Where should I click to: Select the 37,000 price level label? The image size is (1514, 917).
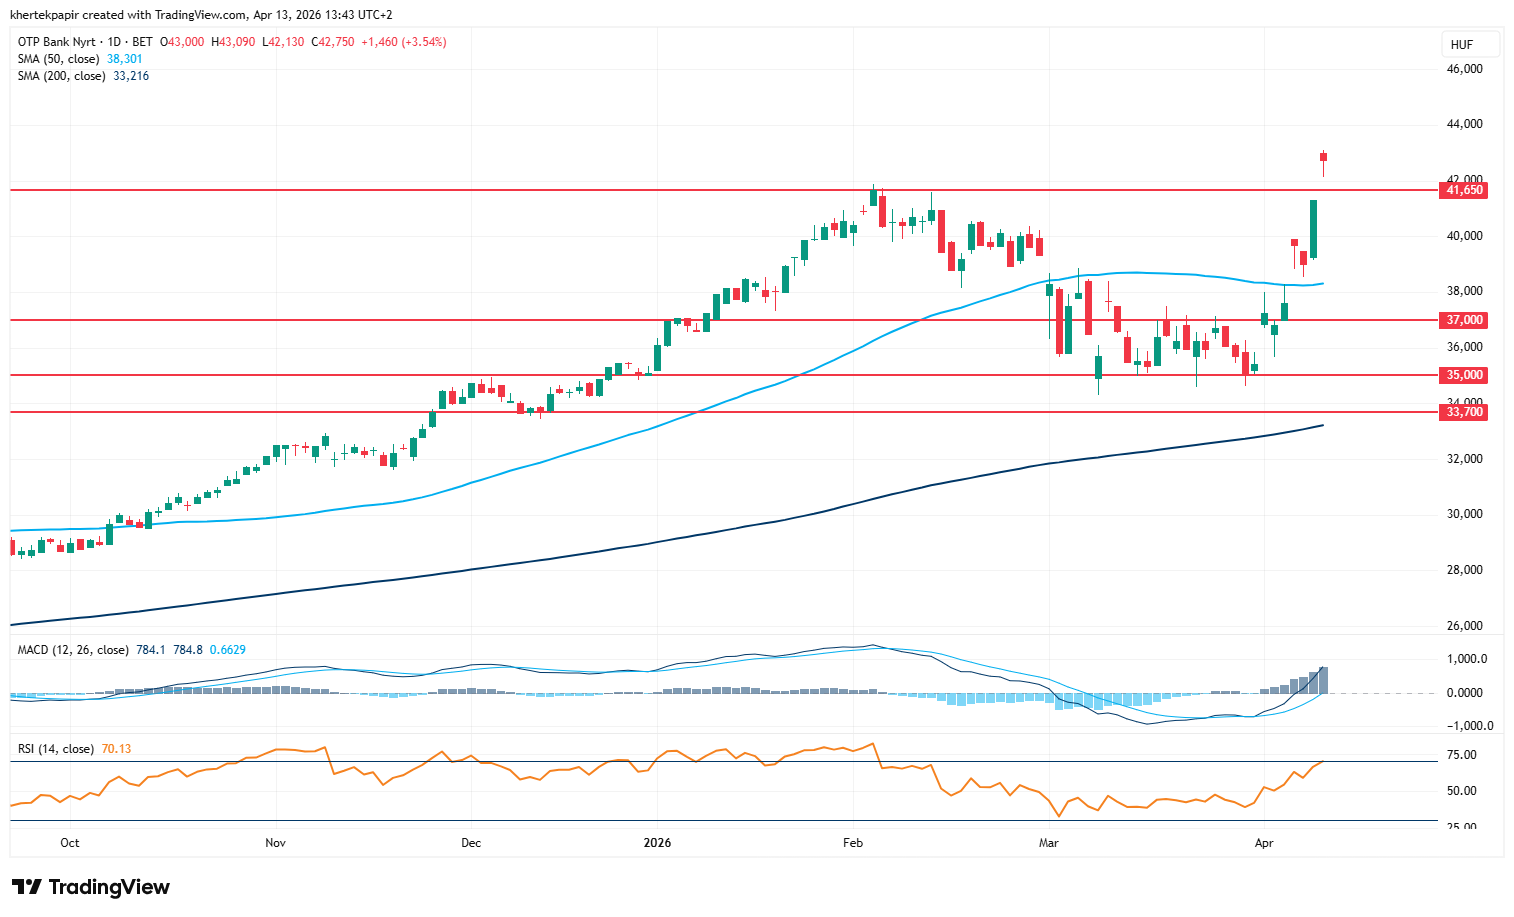(x=1464, y=320)
